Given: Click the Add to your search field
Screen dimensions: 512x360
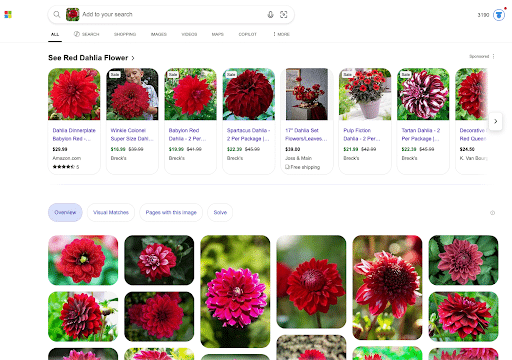Looking at the screenshot, I should [x=172, y=14].
